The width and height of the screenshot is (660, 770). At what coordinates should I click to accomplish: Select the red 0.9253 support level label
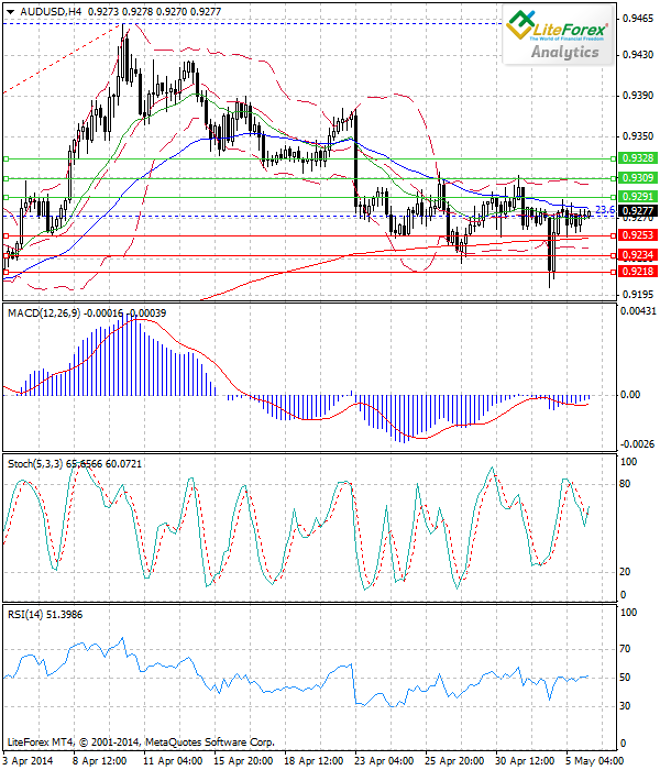point(638,235)
